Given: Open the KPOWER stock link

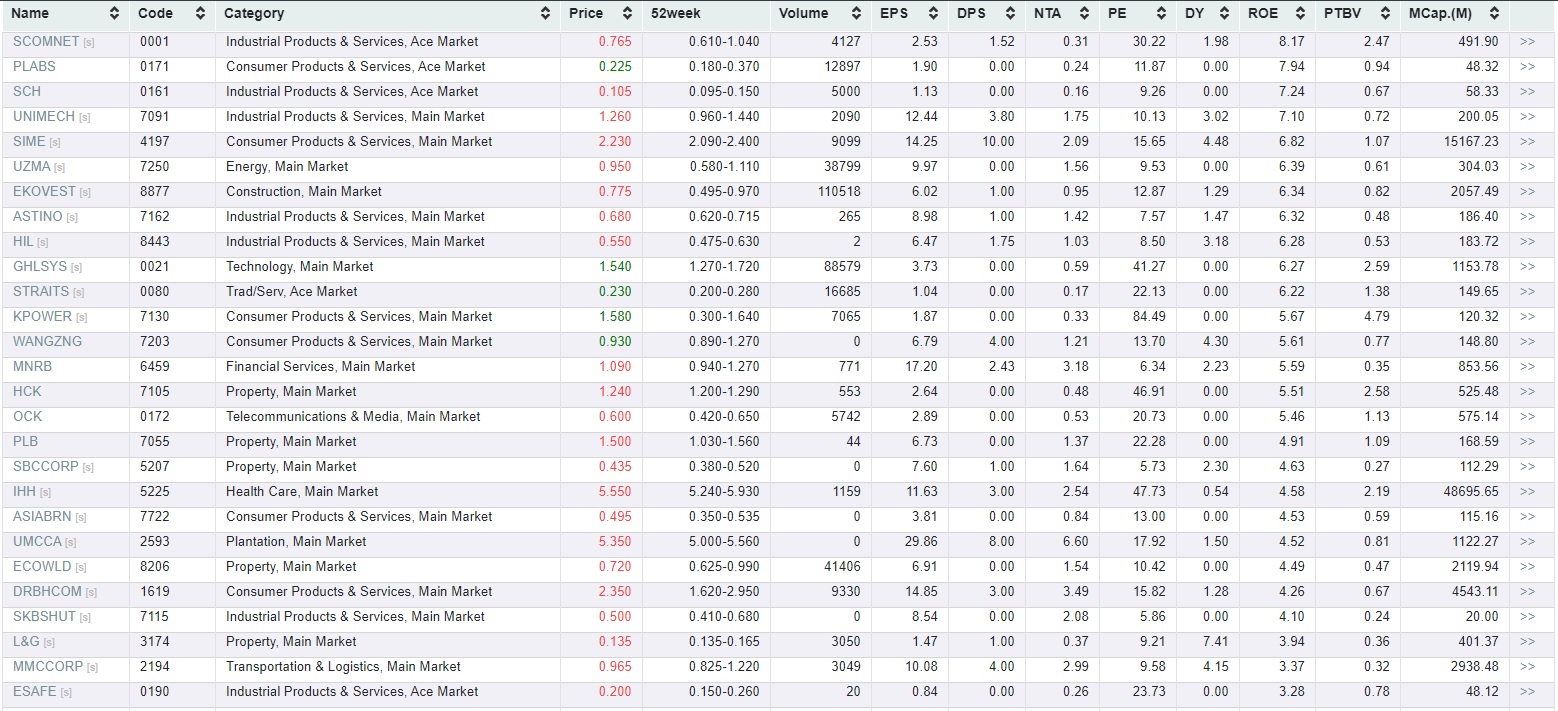Looking at the screenshot, I should tap(43, 317).
